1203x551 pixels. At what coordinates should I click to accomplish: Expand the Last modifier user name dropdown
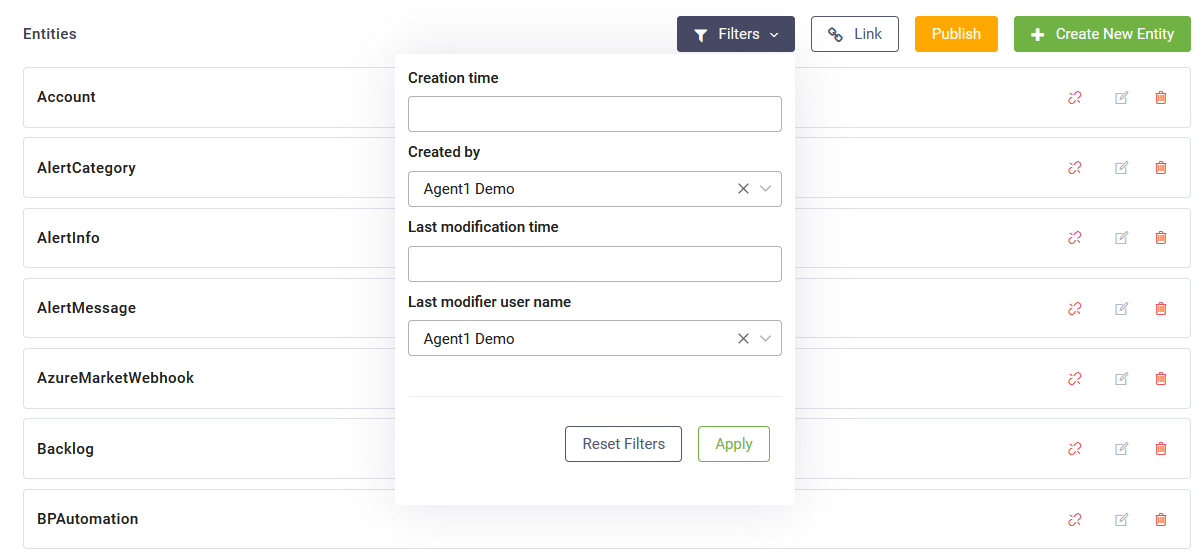(x=766, y=339)
